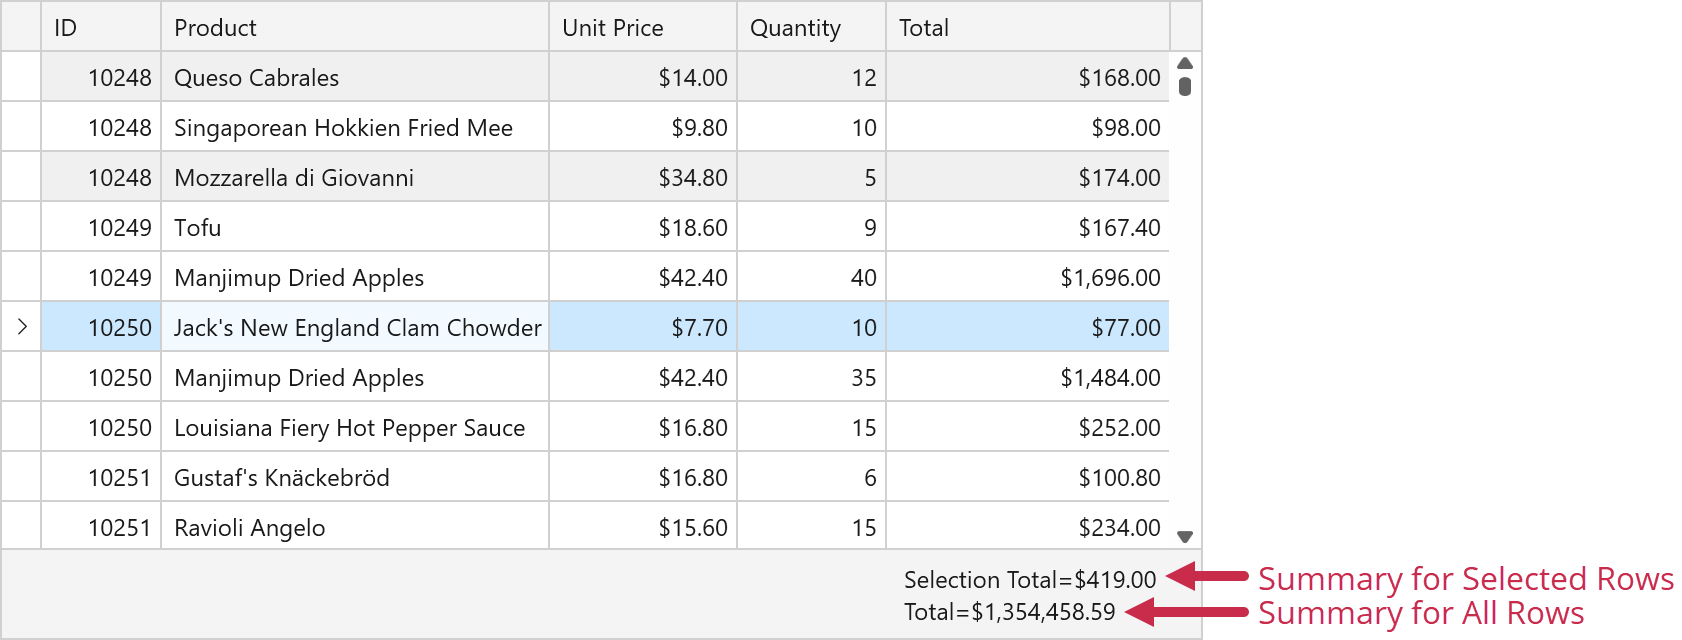Click the Selection Total summary text
The image size is (1682, 640).
point(1029,580)
